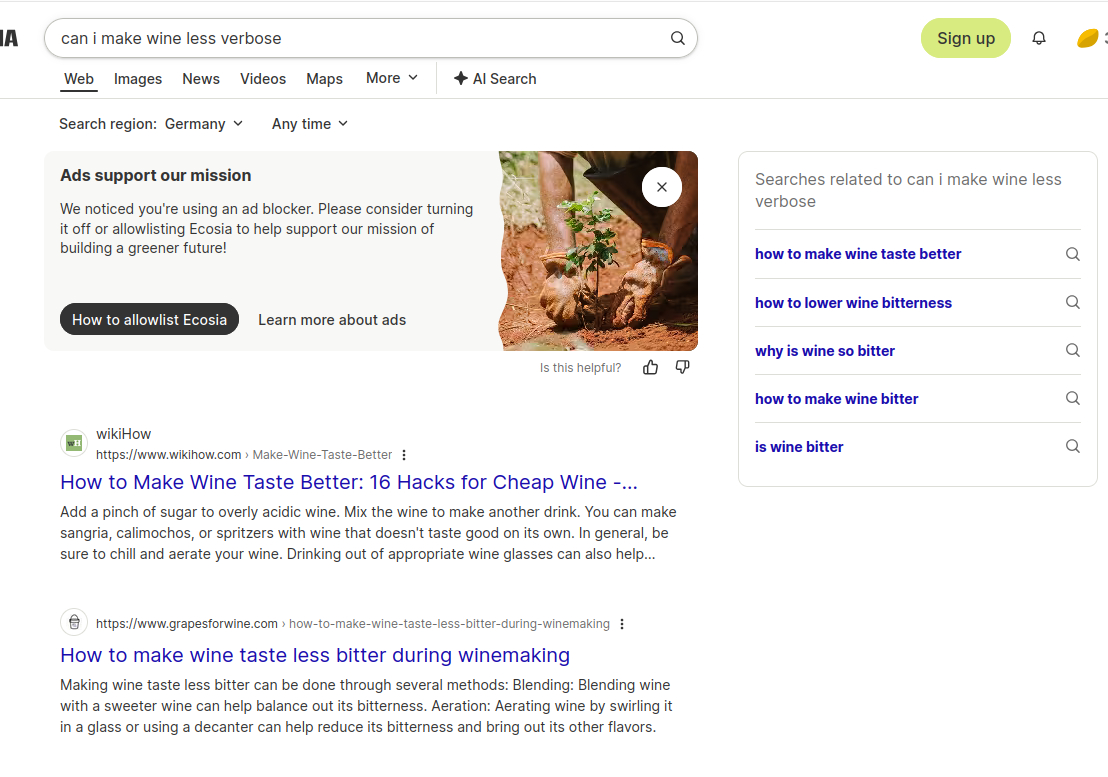Open notifications bell icon

click(x=1039, y=38)
